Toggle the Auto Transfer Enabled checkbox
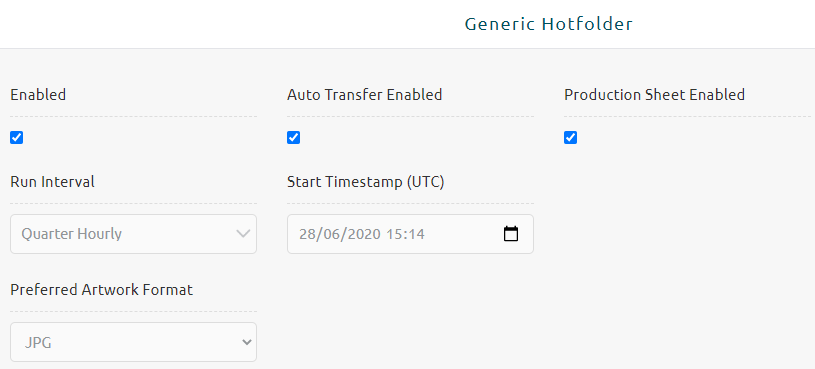 point(294,138)
